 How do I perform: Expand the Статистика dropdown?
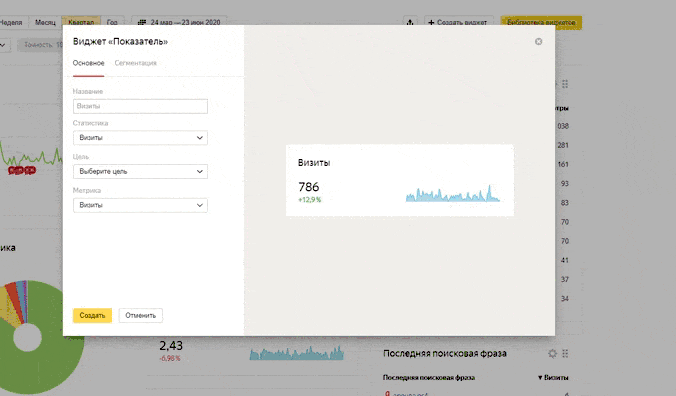pyautogui.click(x=140, y=138)
